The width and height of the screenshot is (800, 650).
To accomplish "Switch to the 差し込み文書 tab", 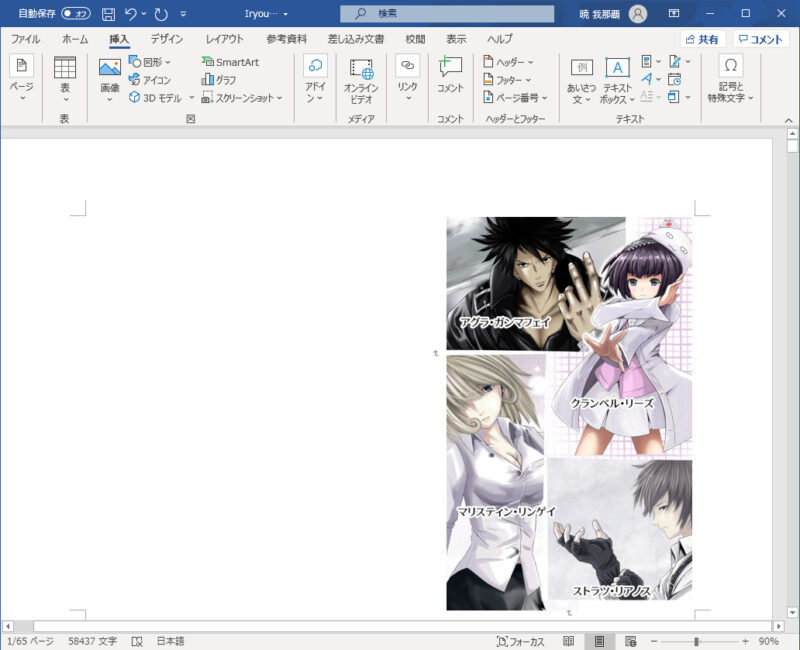I will coord(356,39).
